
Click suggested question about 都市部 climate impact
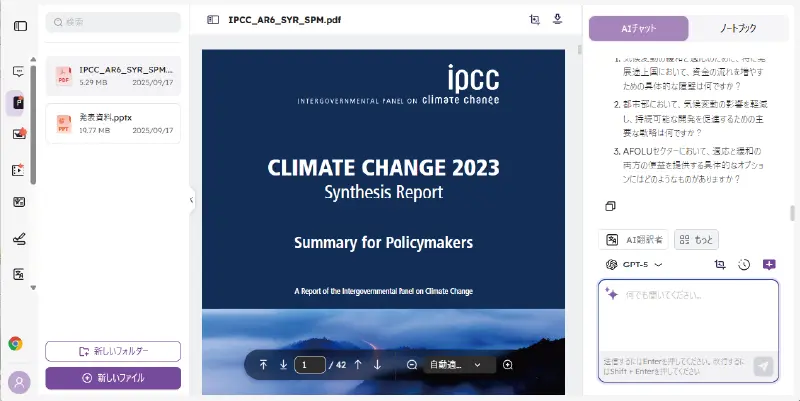point(695,118)
